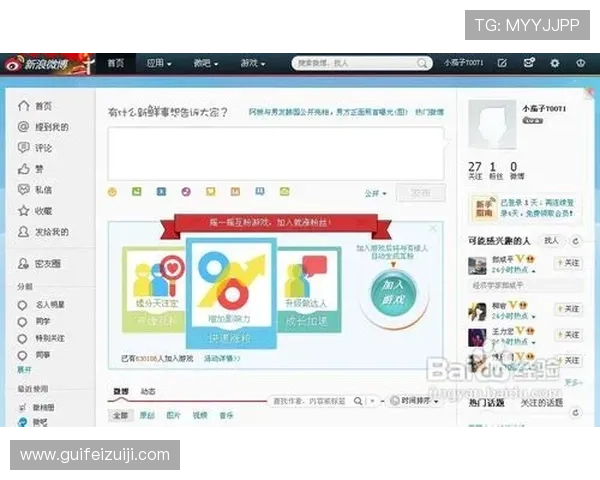Screen dimensions: 600x480
Task: Close the follow game promotion banner
Action: [433, 229]
